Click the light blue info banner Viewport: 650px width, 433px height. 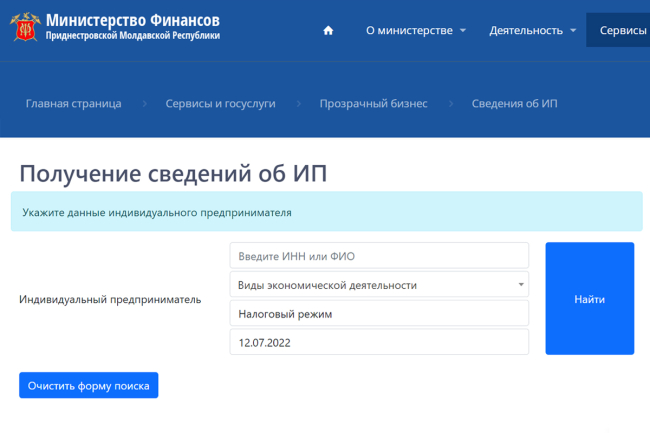coord(326,212)
